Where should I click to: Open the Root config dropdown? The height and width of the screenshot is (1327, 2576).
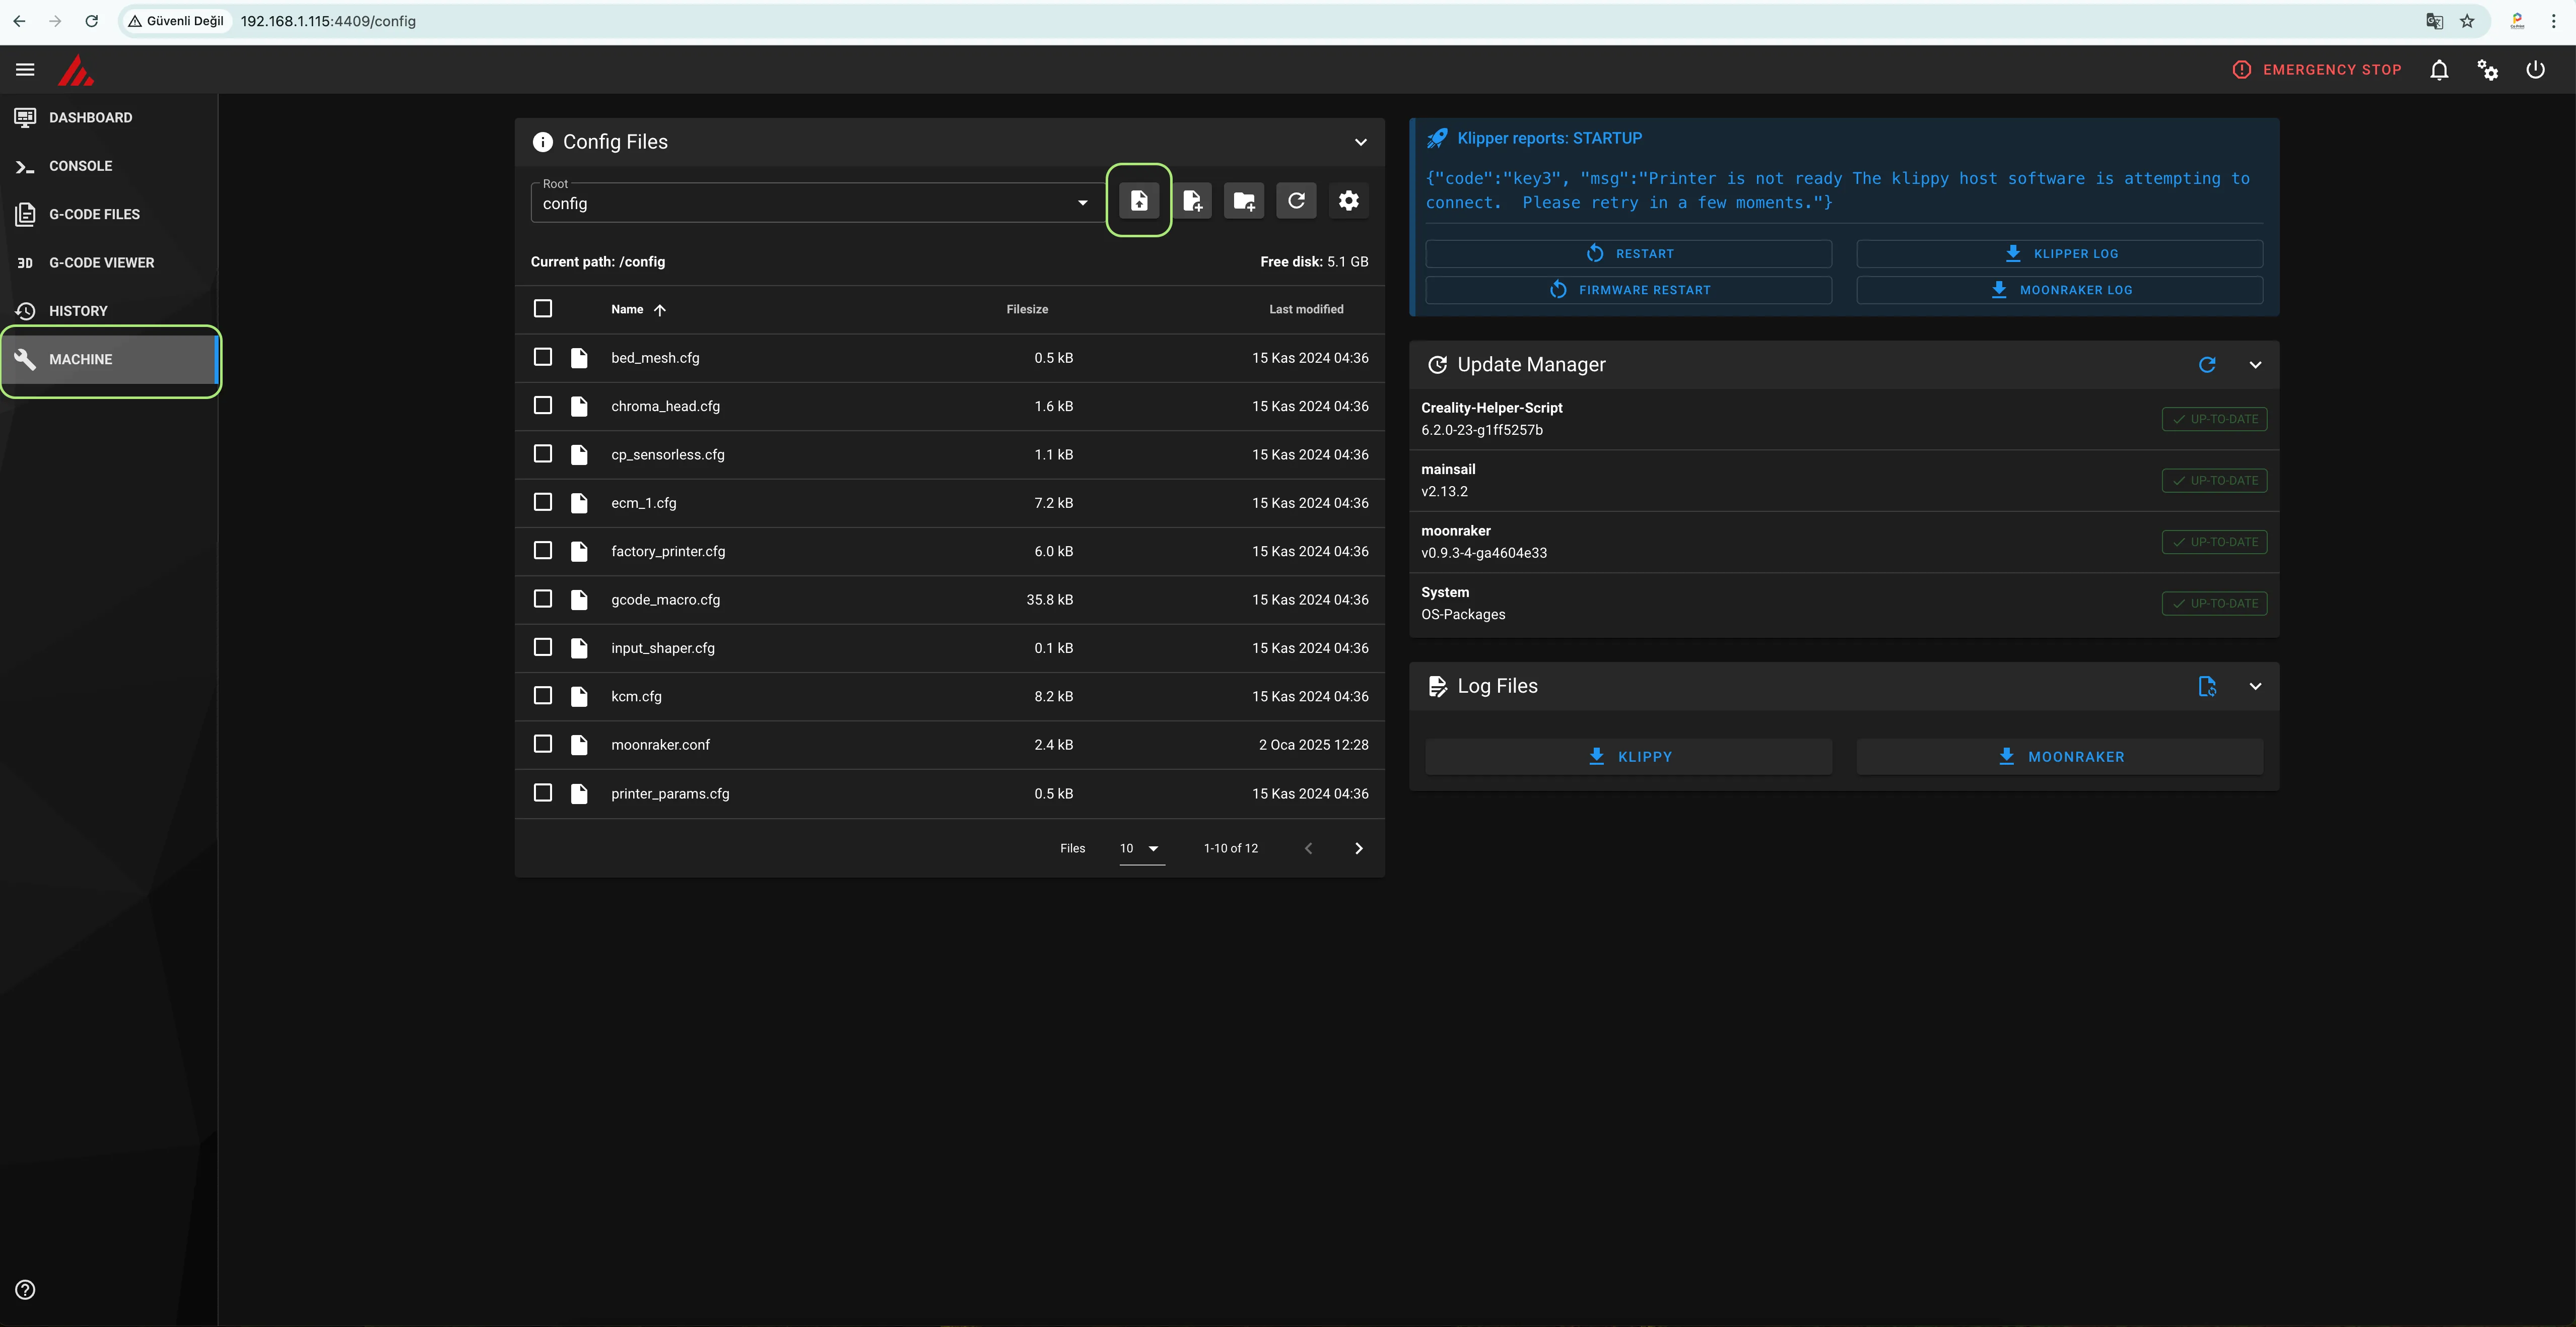817,202
